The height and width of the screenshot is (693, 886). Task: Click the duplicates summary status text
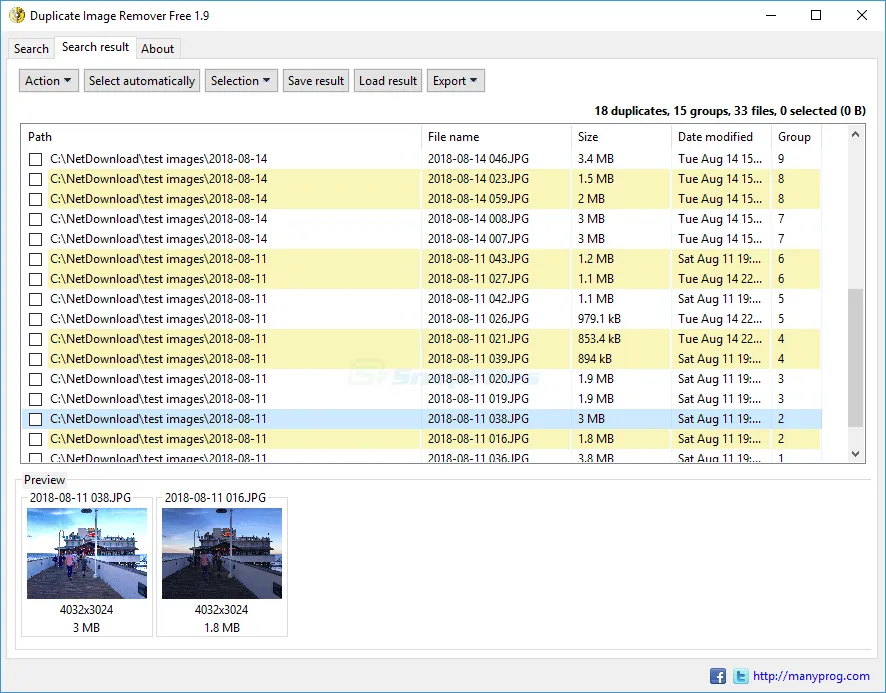[x=729, y=111]
